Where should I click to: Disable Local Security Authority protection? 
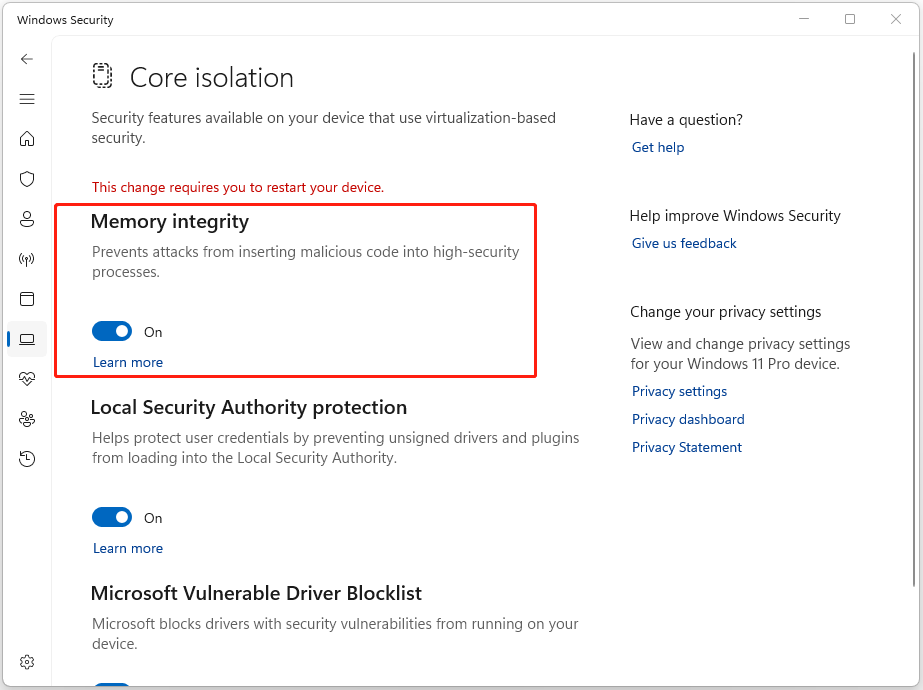tap(112, 517)
